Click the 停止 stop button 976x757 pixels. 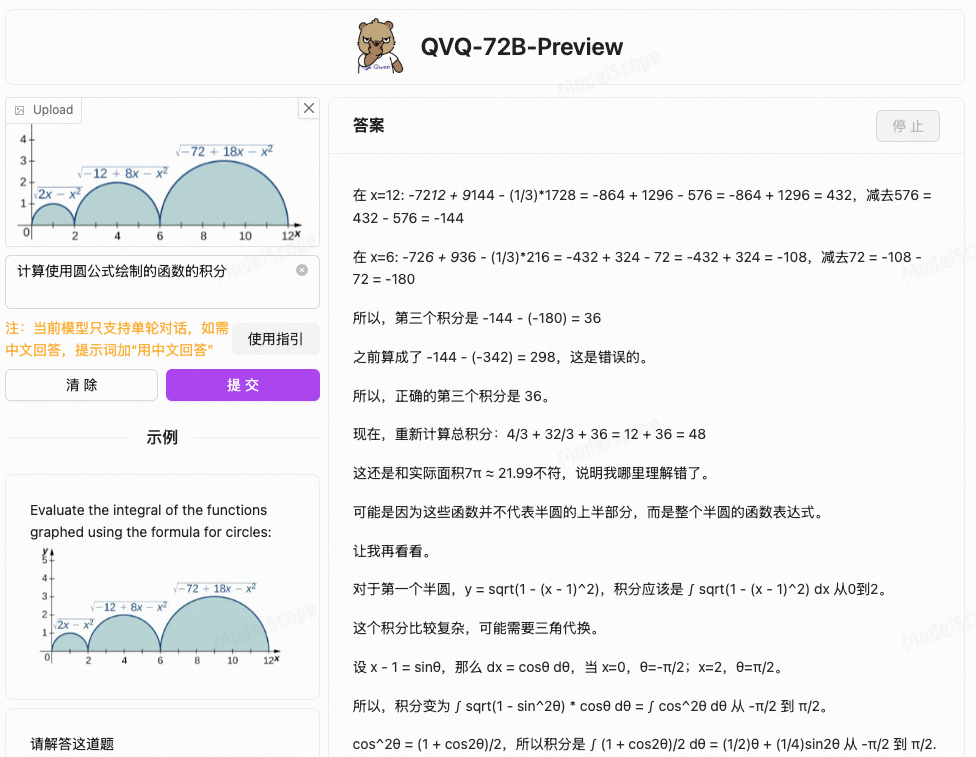point(908,126)
